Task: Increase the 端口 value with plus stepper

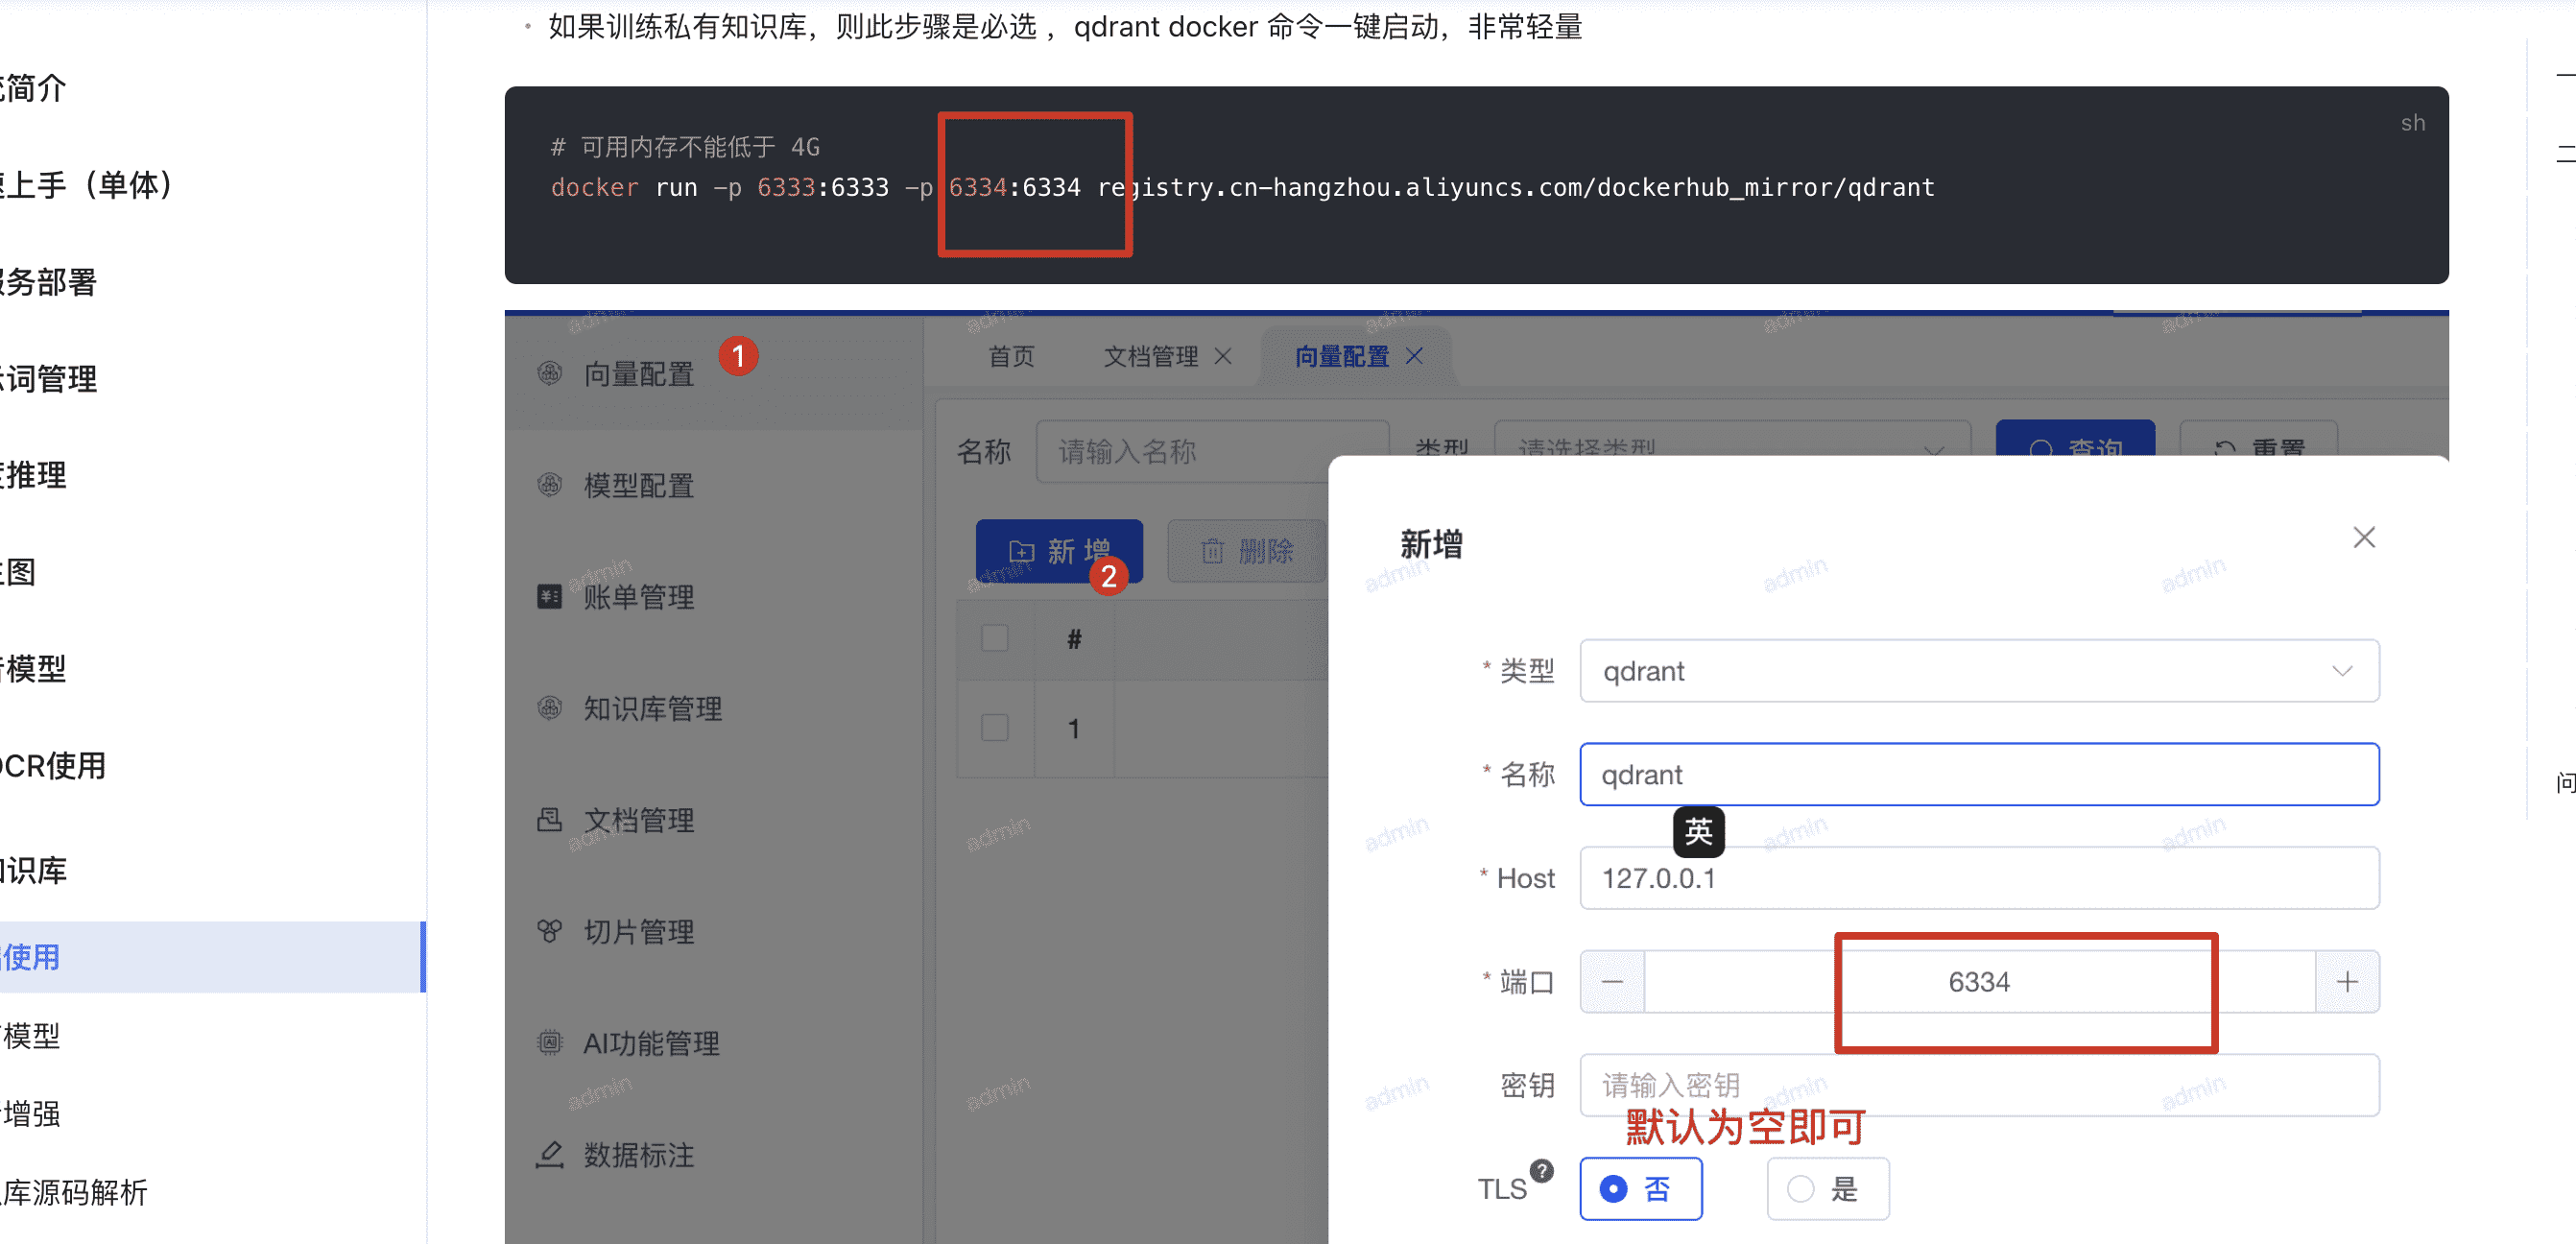Action: point(2347,981)
